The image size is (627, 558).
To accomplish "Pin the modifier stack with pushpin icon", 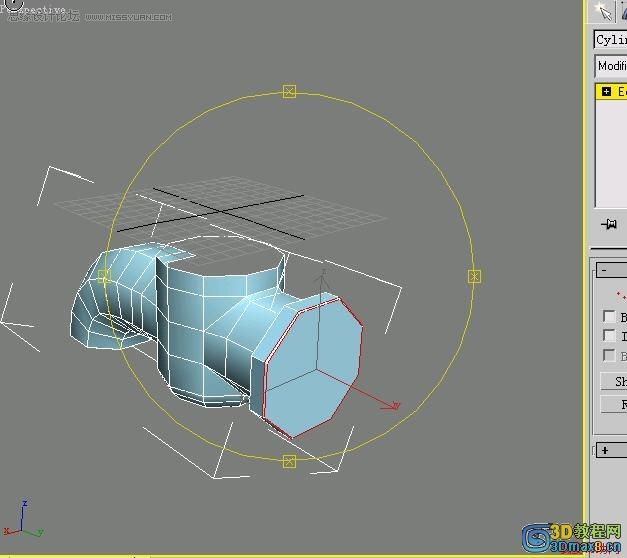I will [609, 224].
